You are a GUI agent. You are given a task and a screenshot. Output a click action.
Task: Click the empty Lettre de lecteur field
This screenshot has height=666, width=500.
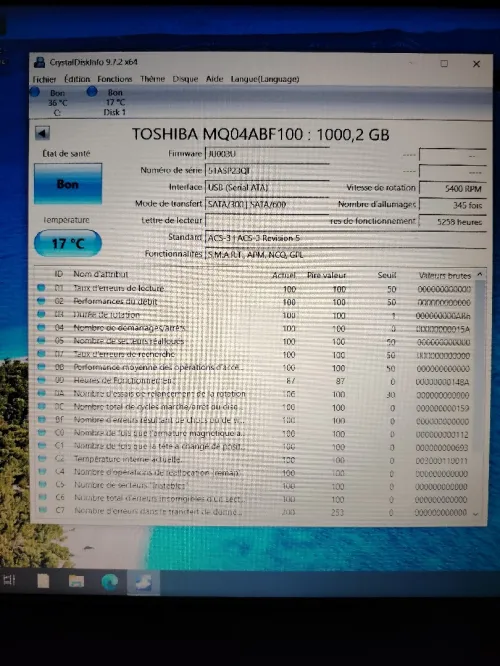tap(267, 220)
